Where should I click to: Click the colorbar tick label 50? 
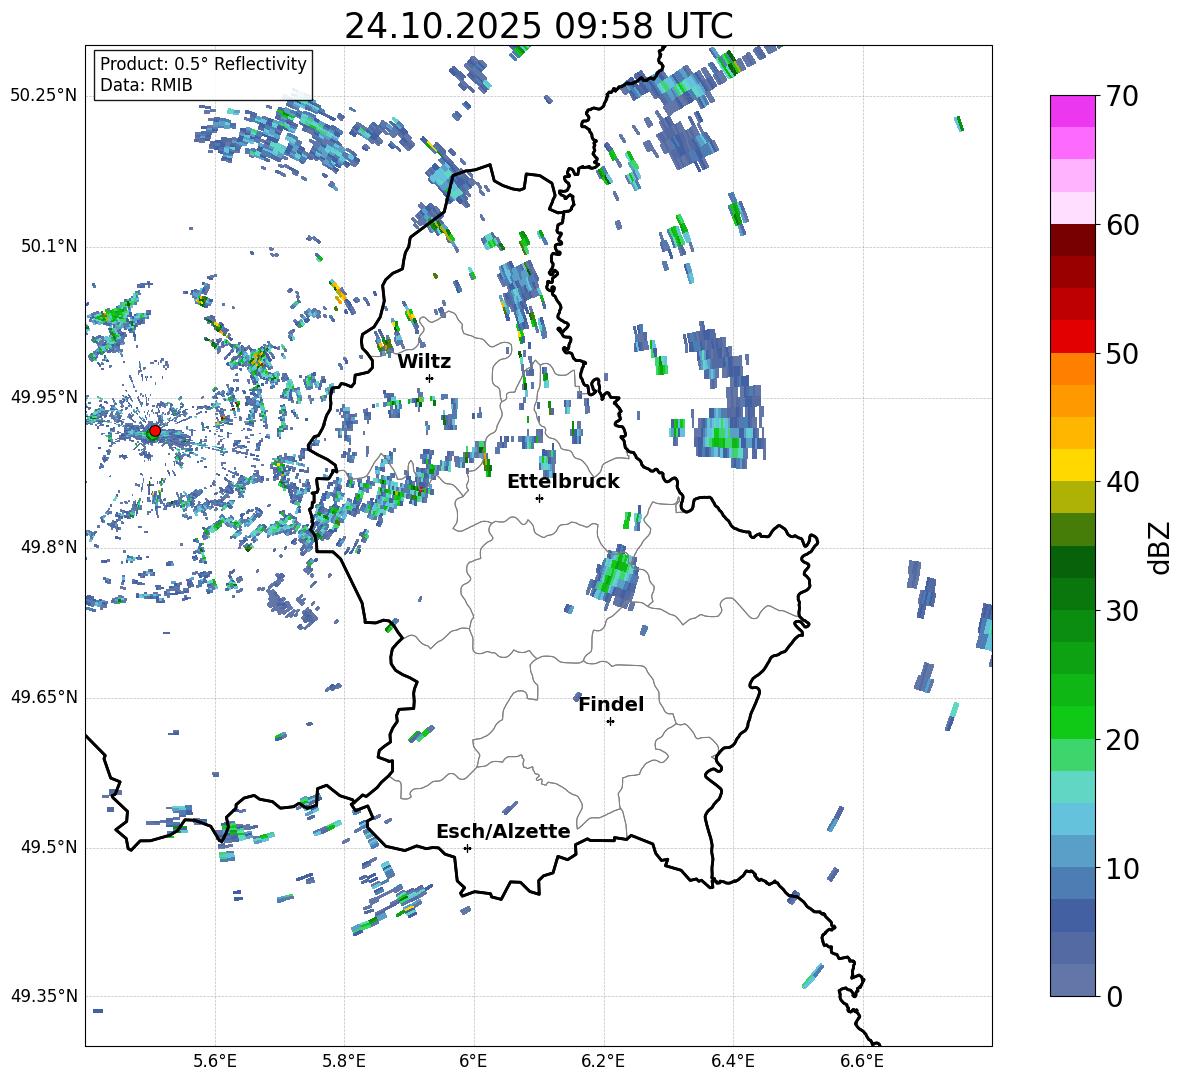coord(1122,353)
